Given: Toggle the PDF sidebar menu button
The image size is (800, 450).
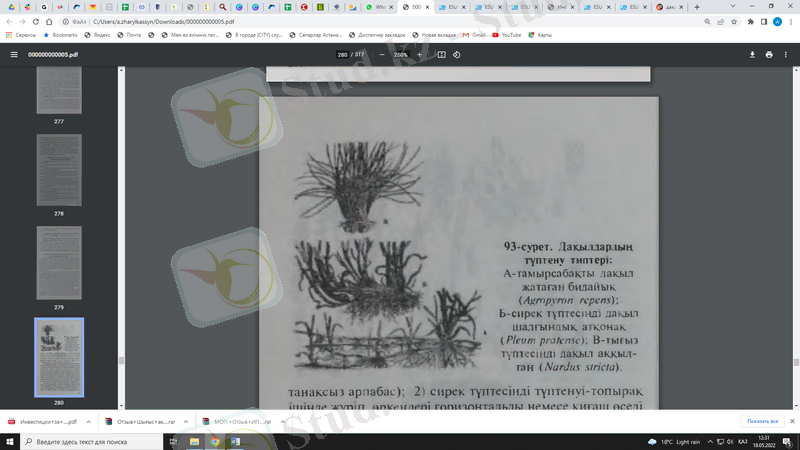Looking at the screenshot, I should pos(14,54).
